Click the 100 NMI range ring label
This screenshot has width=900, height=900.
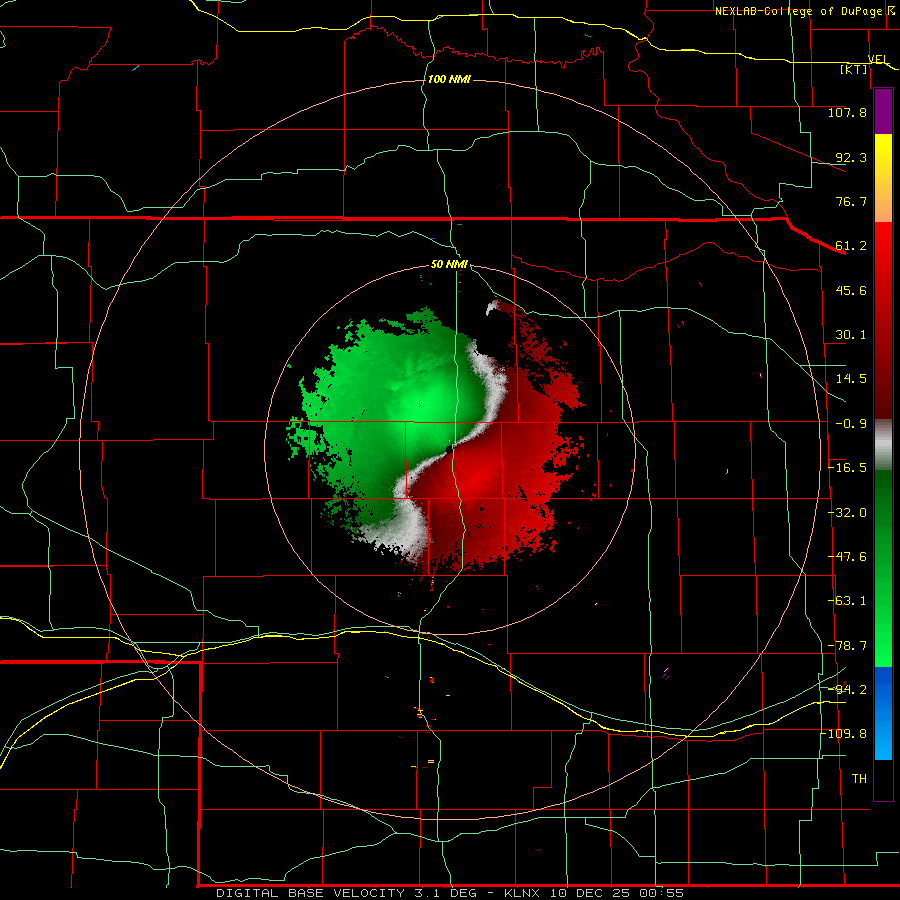click(449, 79)
